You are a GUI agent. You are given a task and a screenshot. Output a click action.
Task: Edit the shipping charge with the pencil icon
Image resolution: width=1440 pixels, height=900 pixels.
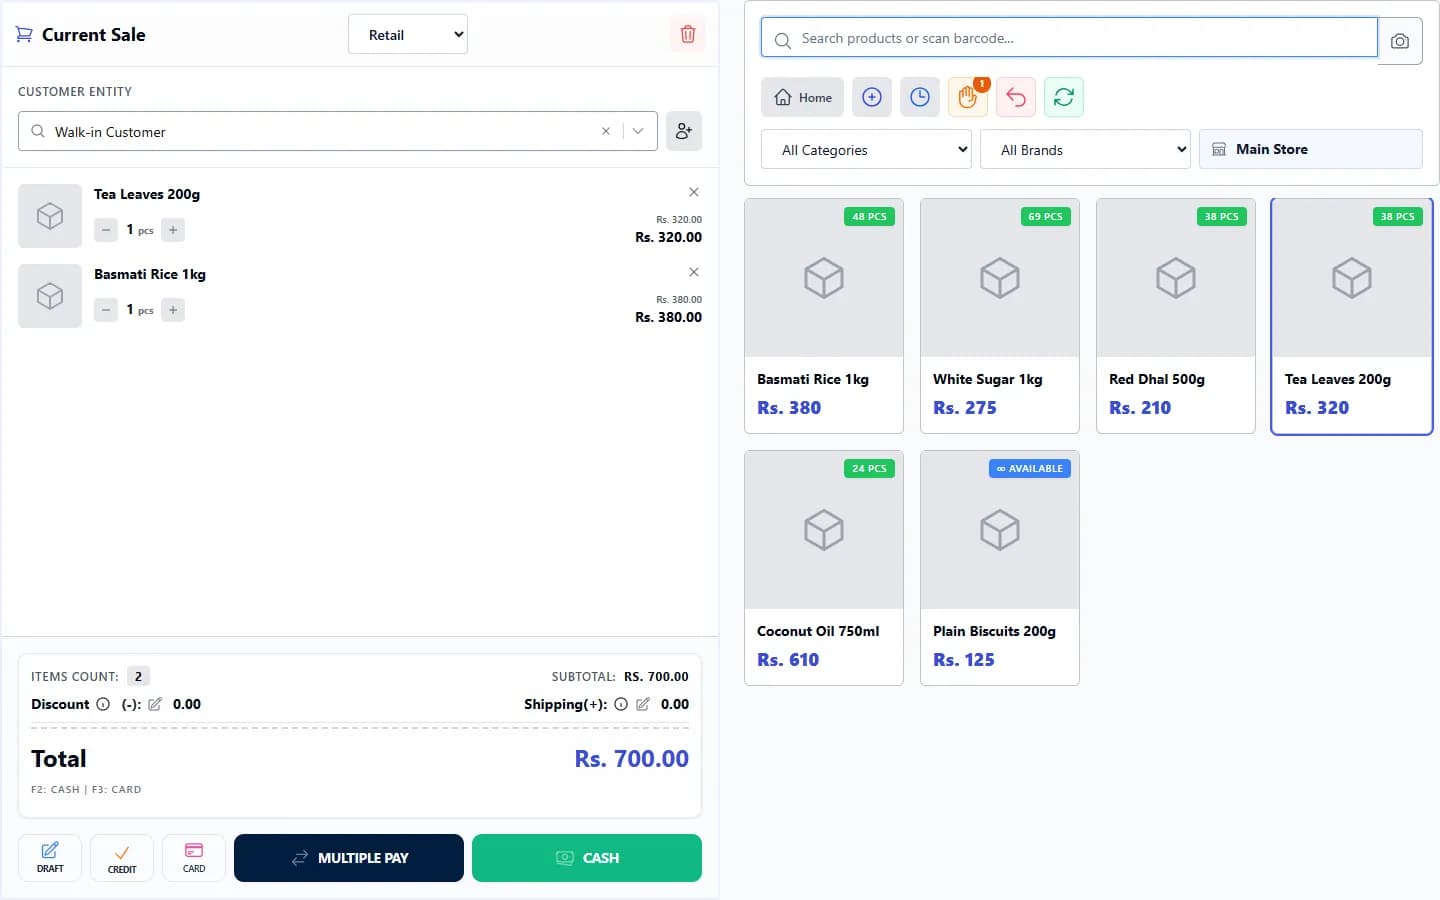[x=643, y=704]
